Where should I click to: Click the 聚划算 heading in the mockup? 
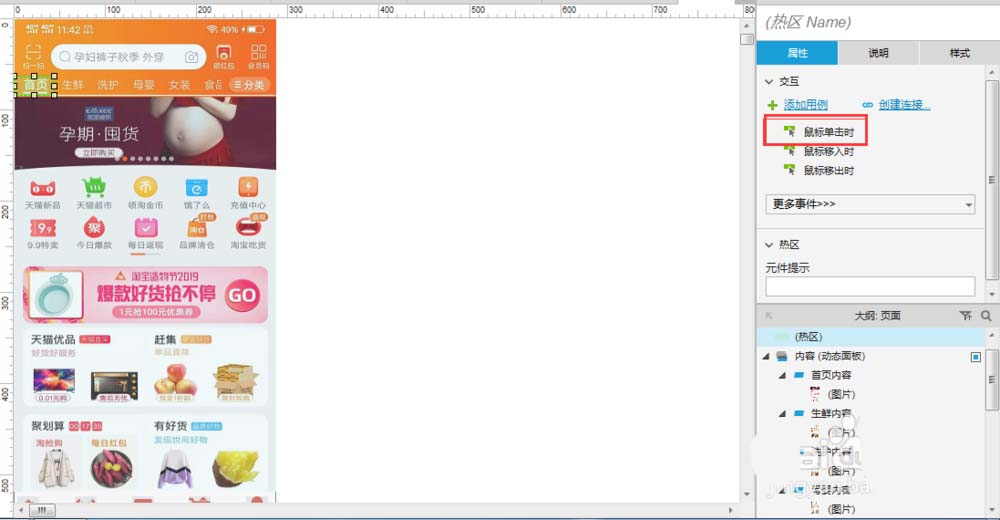pos(48,426)
